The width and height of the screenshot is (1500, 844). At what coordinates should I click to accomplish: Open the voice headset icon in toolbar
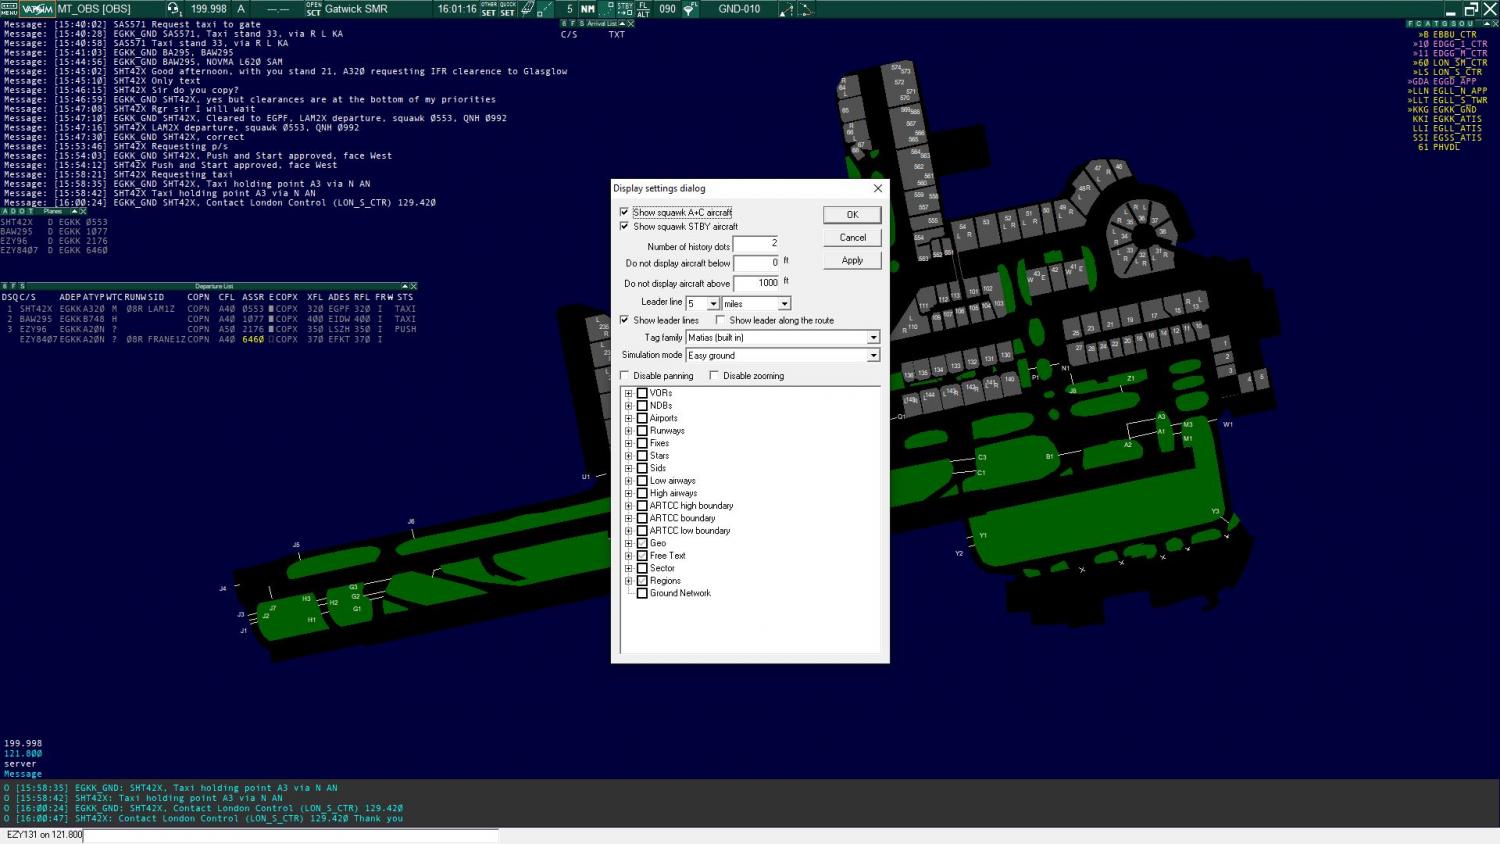pyautogui.click(x=173, y=9)
